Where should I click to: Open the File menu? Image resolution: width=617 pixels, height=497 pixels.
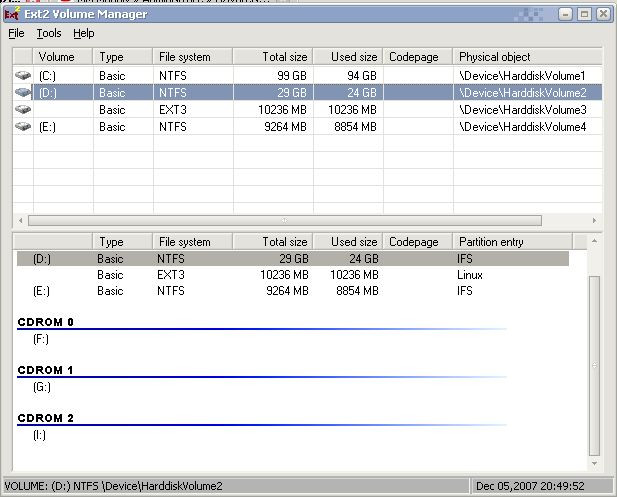click(16, 33)
